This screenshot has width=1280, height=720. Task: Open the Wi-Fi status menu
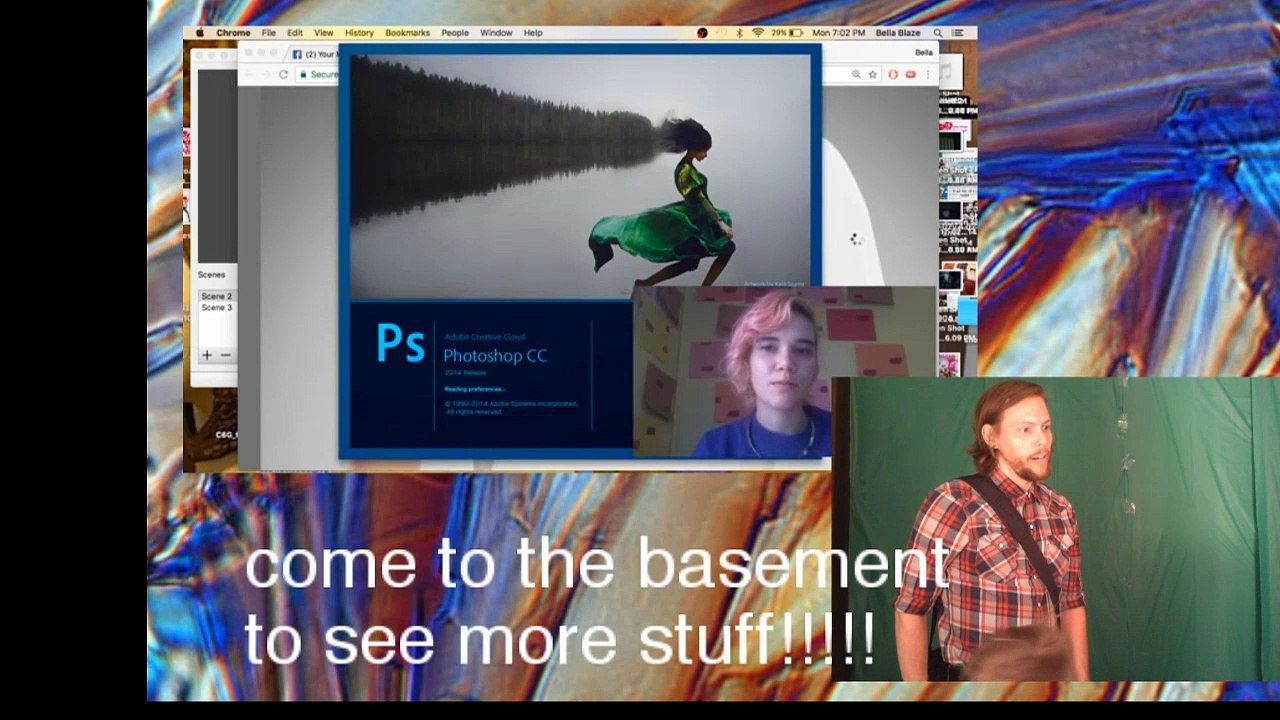758,33
